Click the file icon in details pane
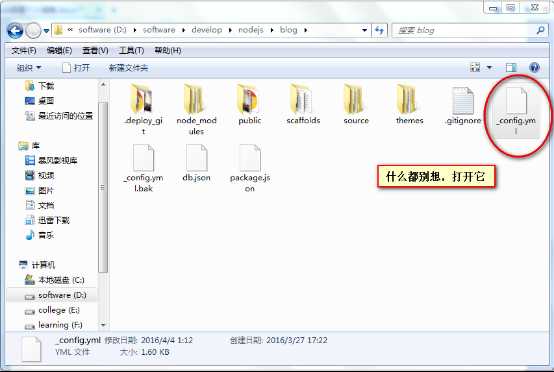The image size is (554, 372). [31, 349]
